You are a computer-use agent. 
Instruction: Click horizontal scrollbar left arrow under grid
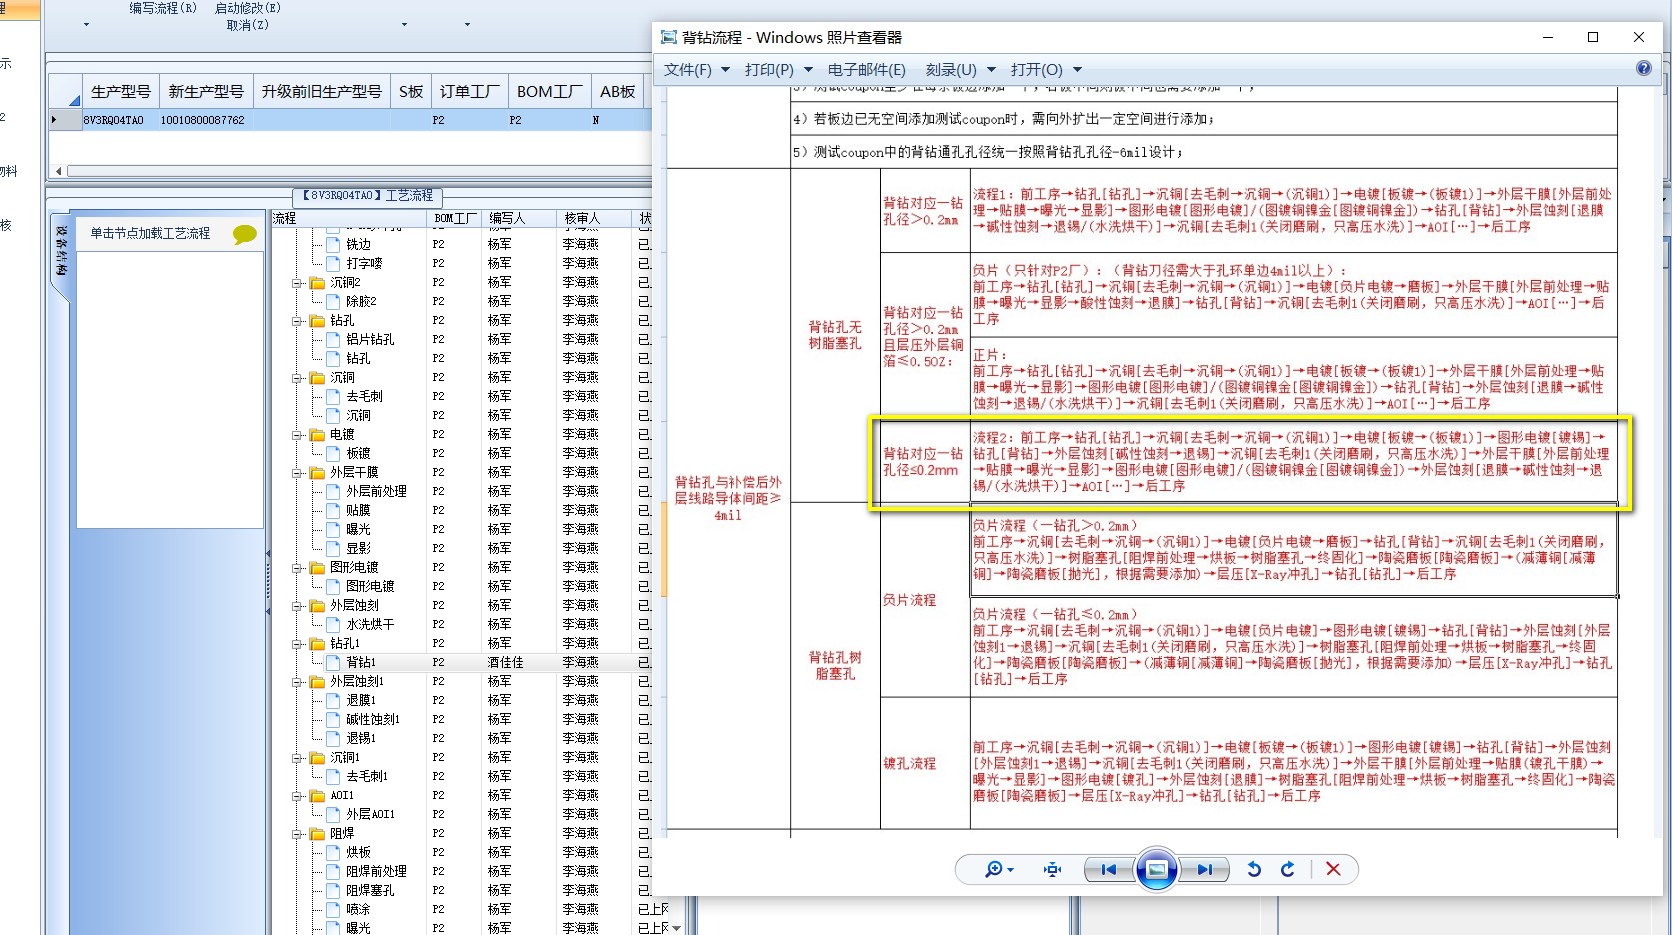tap(59, 171)
